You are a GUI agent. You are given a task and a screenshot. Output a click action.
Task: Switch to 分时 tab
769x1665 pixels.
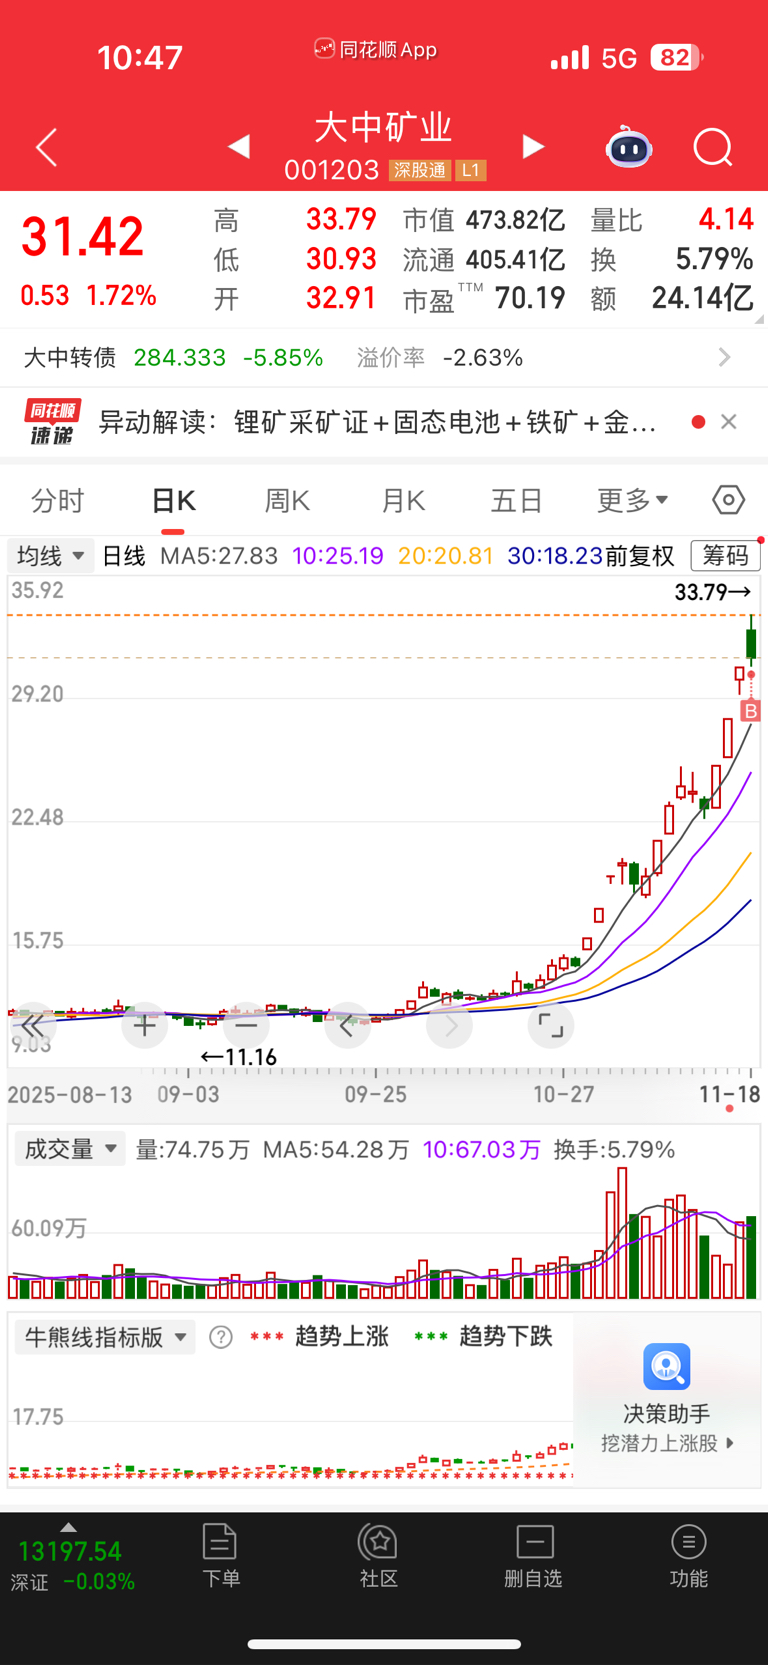pos(58,500)
